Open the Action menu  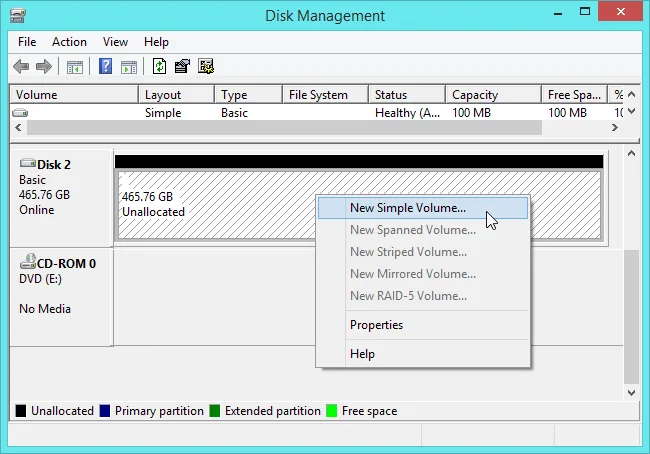69,42
